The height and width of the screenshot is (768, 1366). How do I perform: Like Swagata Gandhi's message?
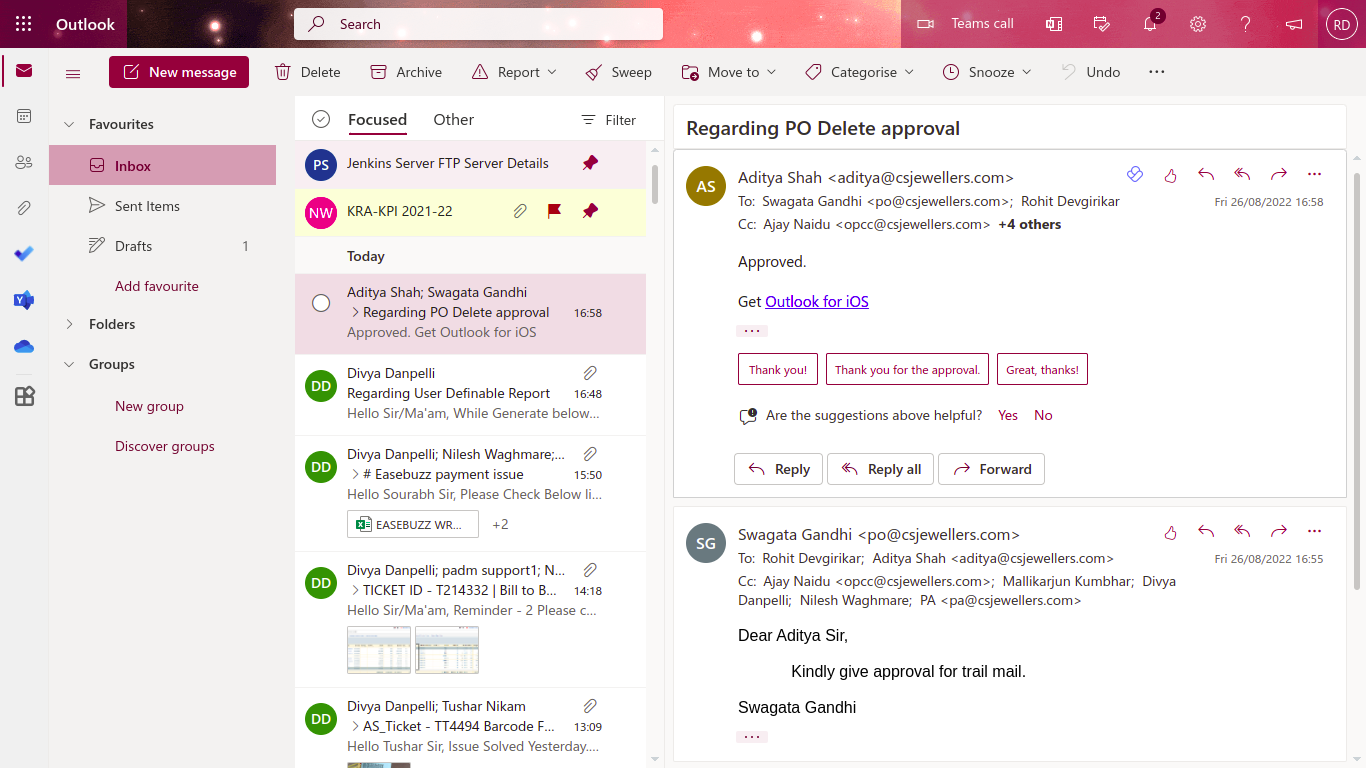pyautogui.click(x=1170, y=532)
